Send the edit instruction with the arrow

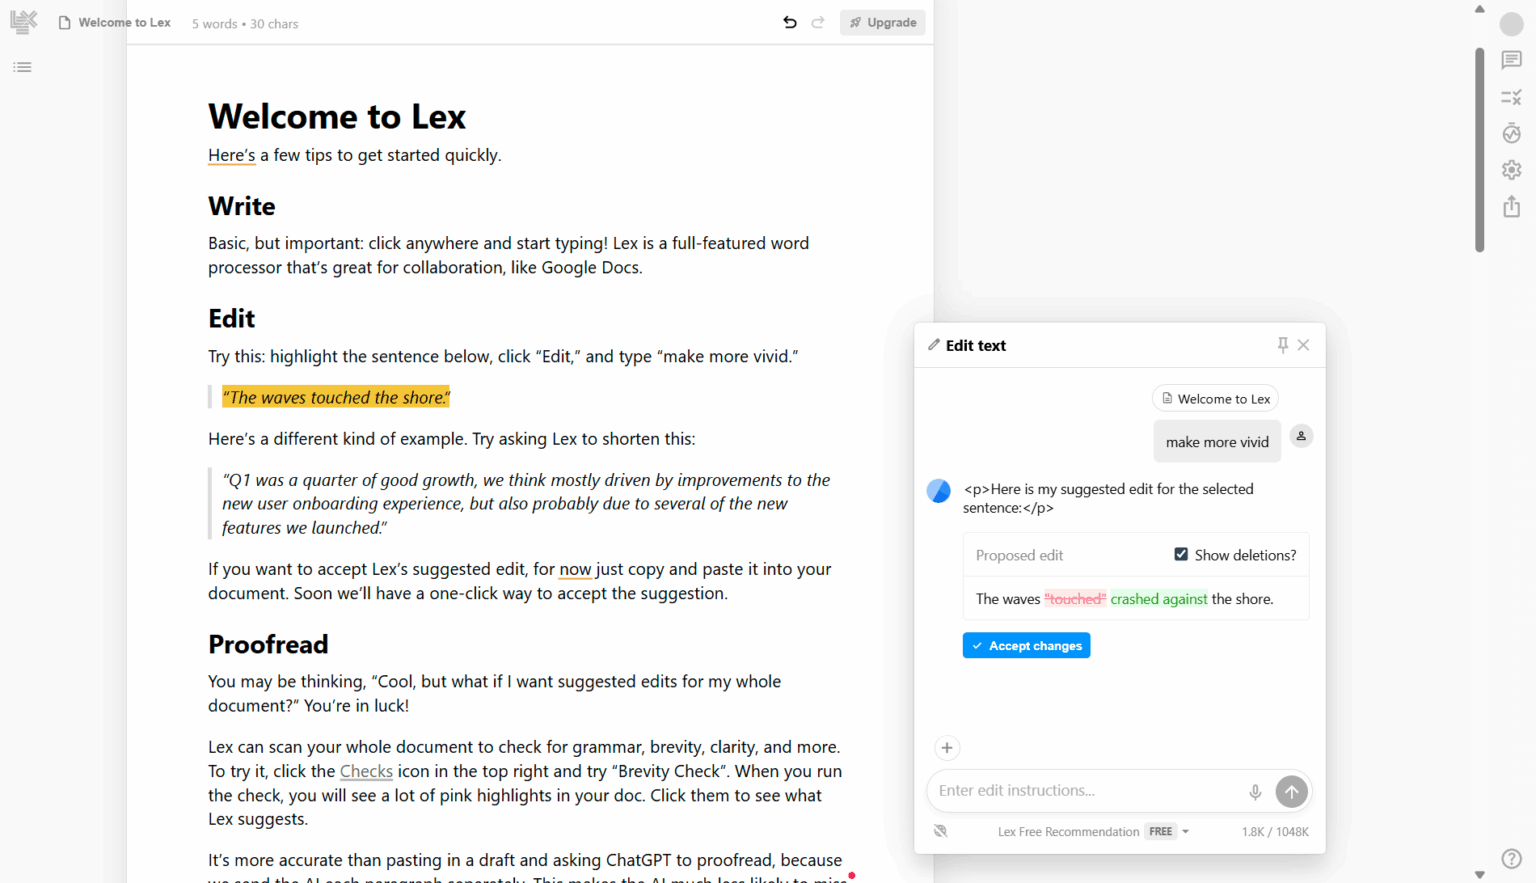1291,791
